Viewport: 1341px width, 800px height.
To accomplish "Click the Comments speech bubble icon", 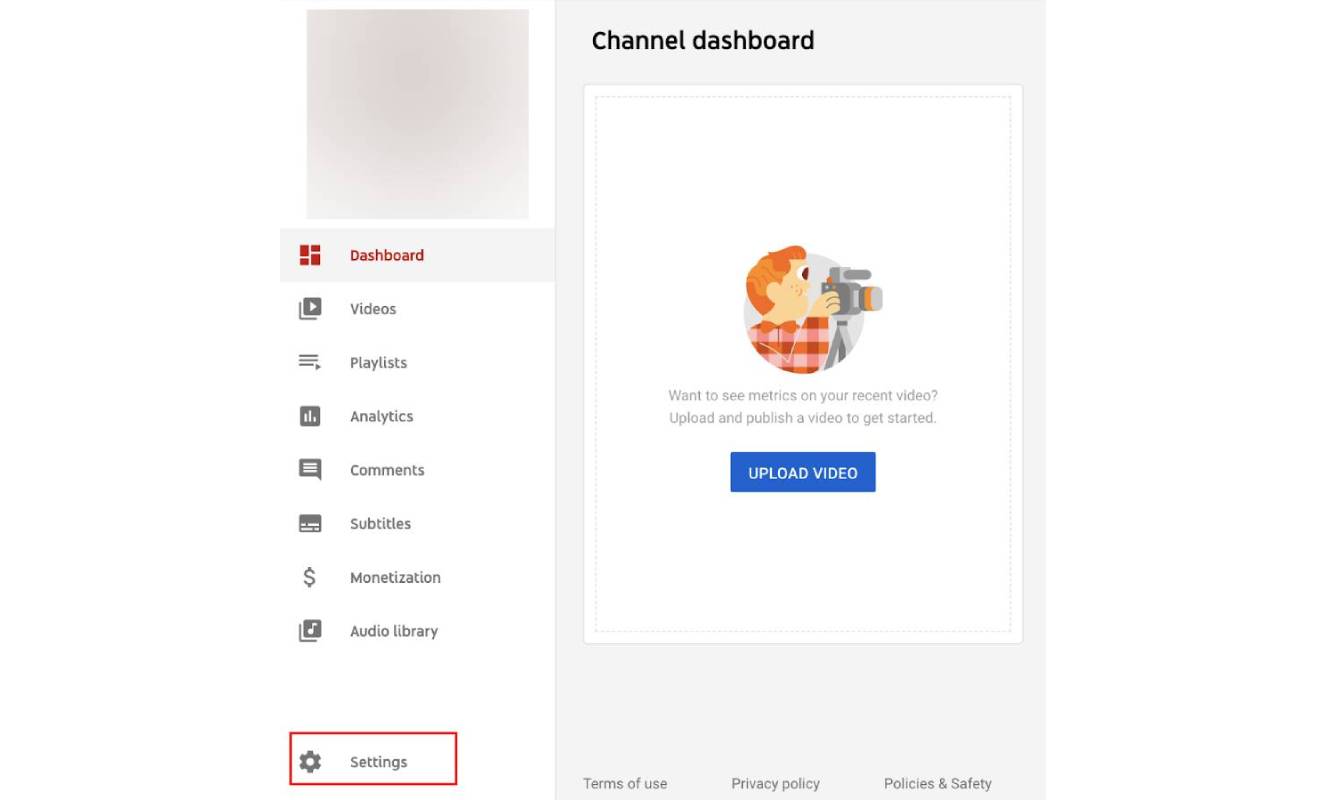I will click(x=310, y=470).
